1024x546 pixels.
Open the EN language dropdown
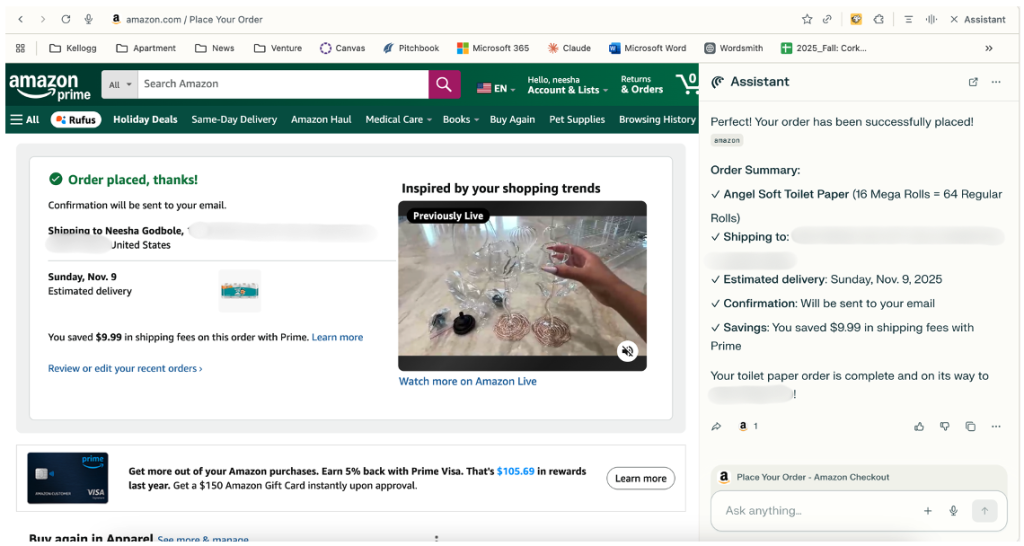point(498,89)
